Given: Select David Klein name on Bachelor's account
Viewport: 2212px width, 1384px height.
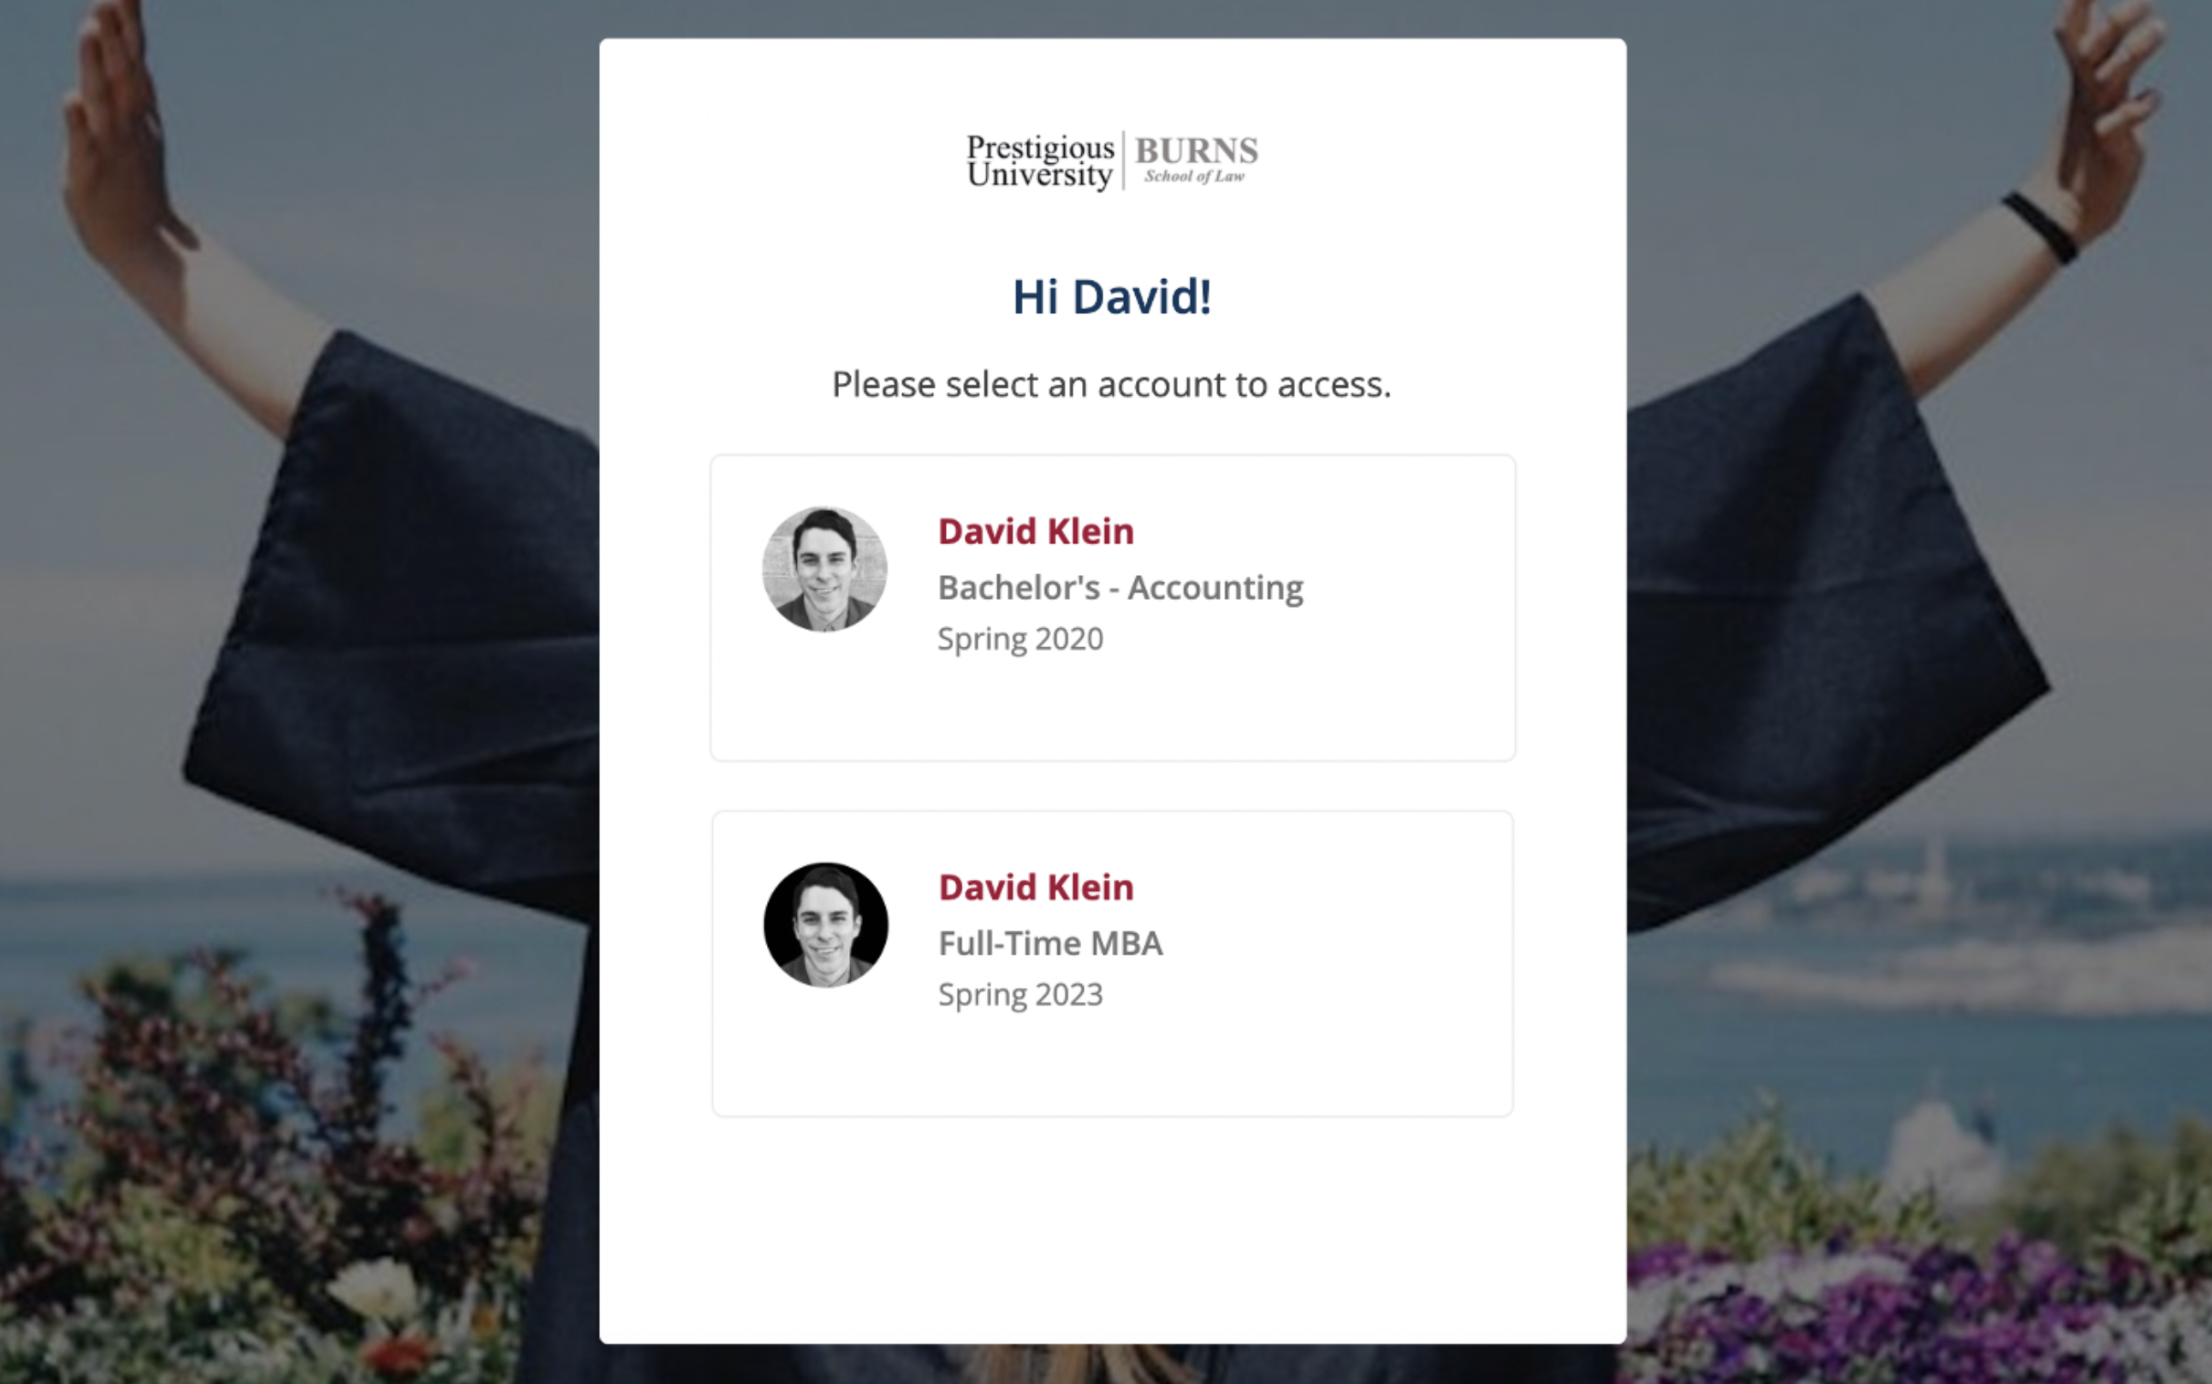Looking at the screenshot, I should 1036,531.
